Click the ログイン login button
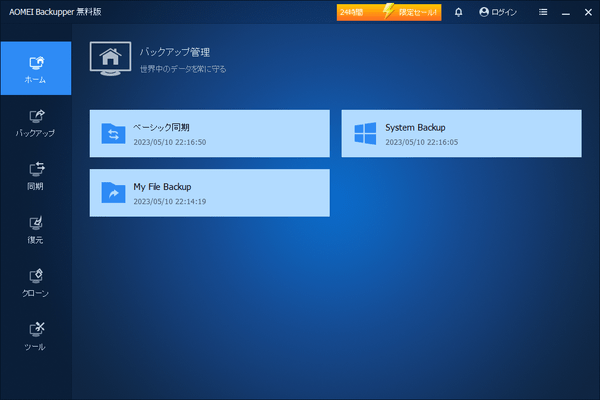 pos(498,12)
